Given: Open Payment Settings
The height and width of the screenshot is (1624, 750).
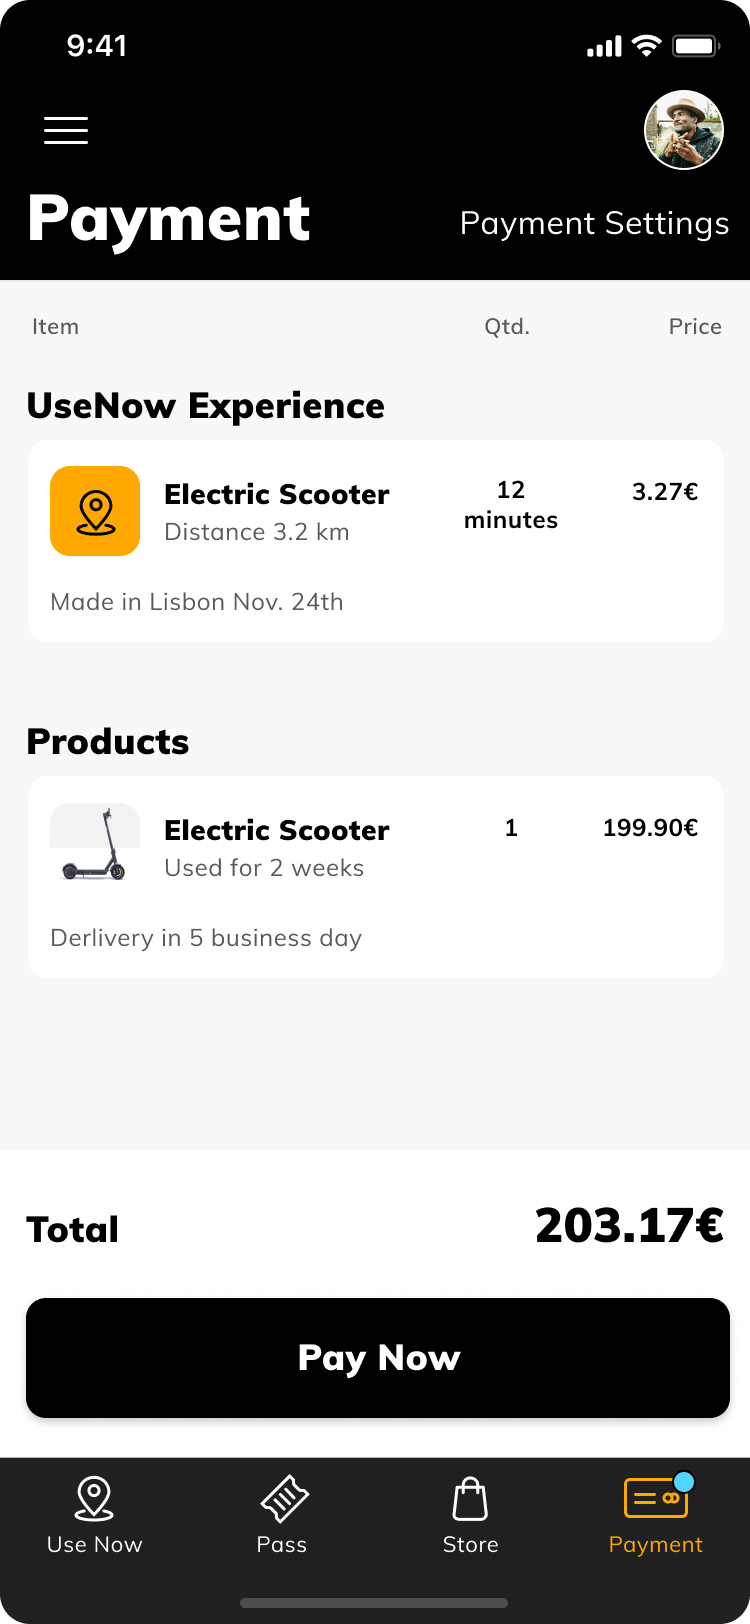Looking at the screenshot, I should pyautogui.click(x=594, y=223).
